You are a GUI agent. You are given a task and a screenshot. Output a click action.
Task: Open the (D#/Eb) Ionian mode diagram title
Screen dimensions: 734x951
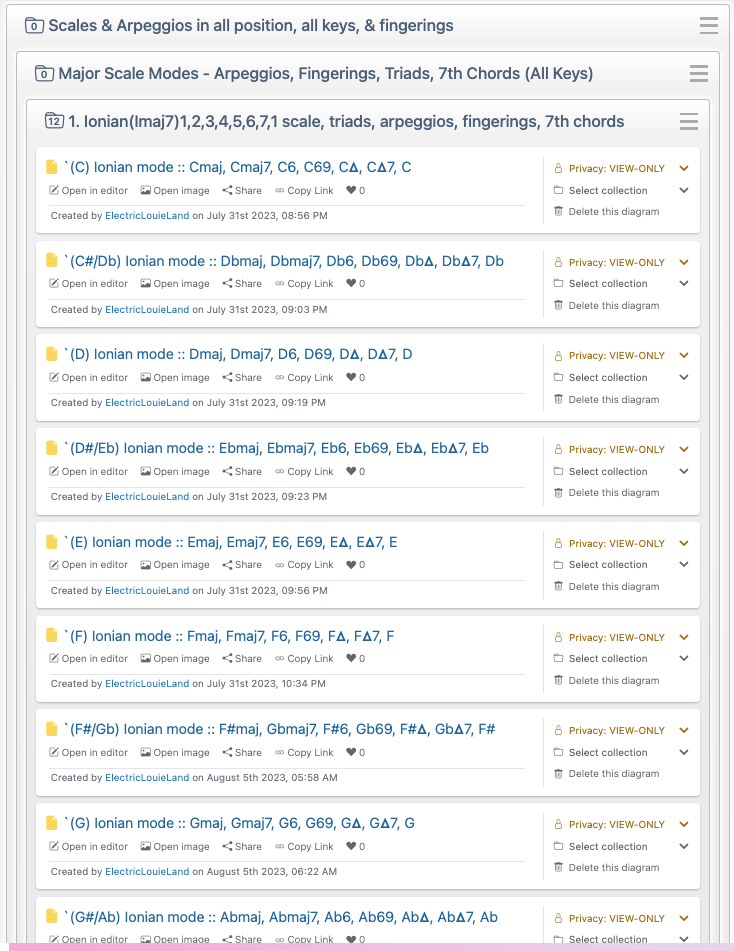(x=277, y=448)
